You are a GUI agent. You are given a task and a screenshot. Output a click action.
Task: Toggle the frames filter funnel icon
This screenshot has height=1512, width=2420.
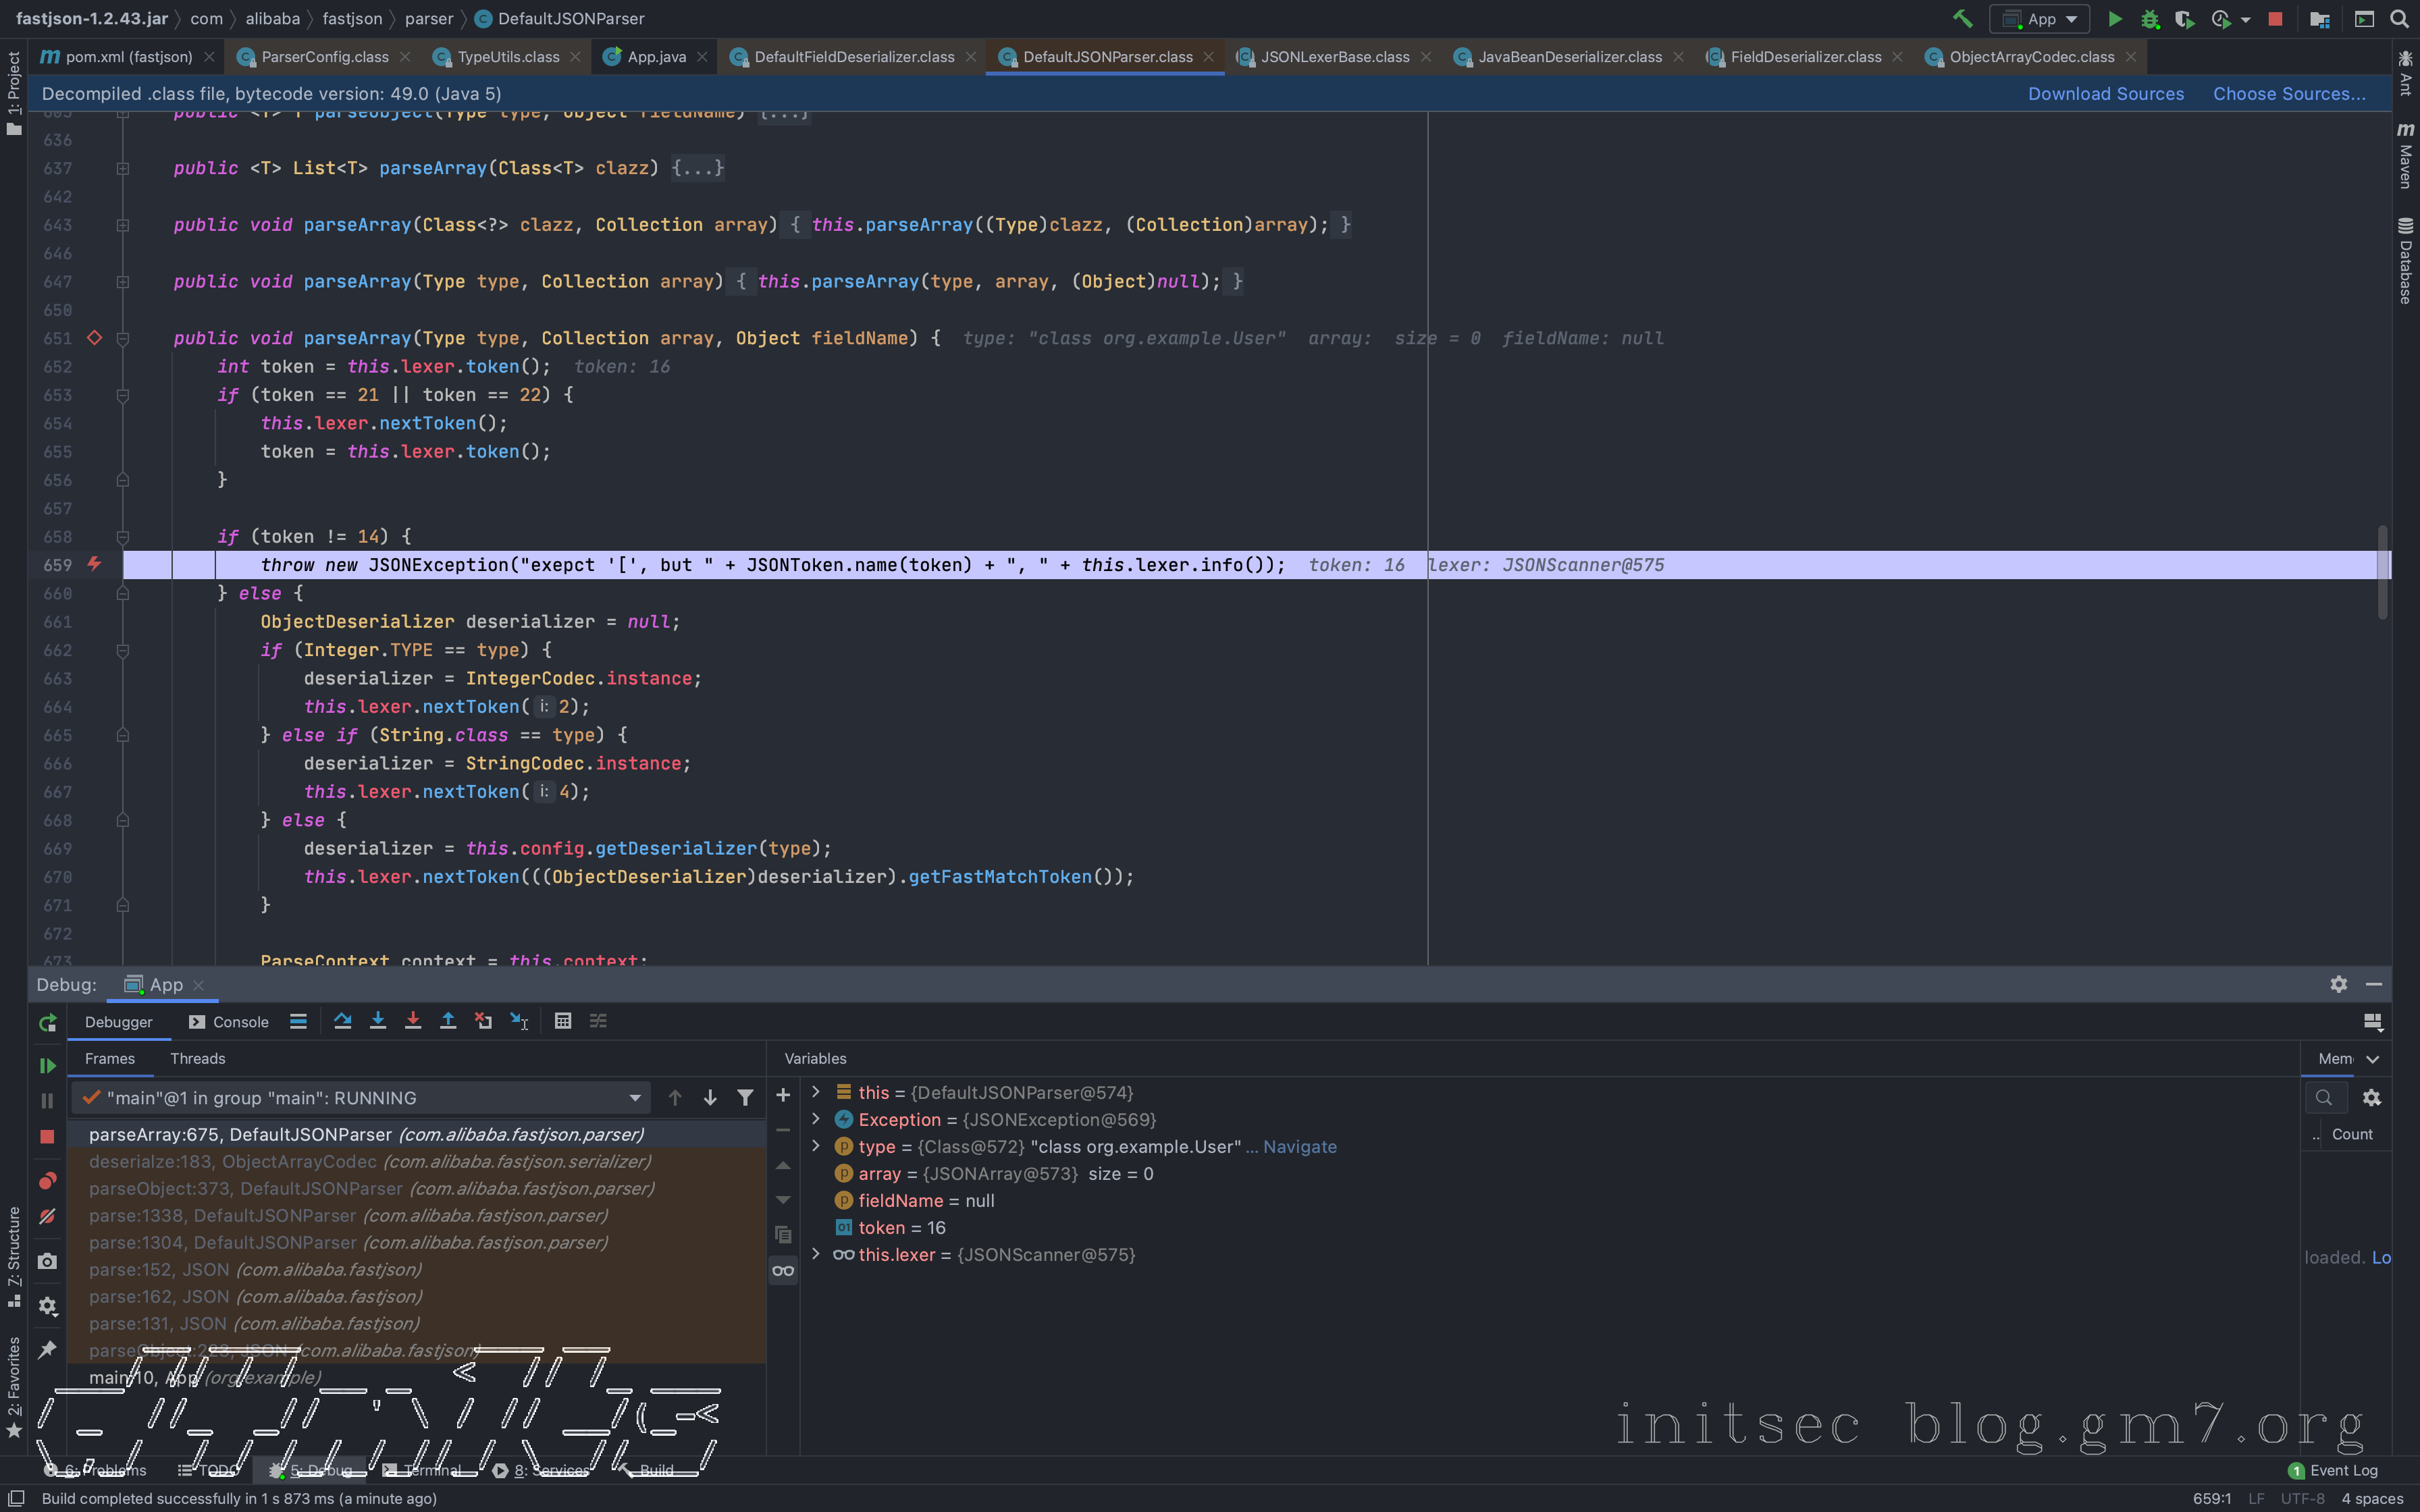[745, 1098]
